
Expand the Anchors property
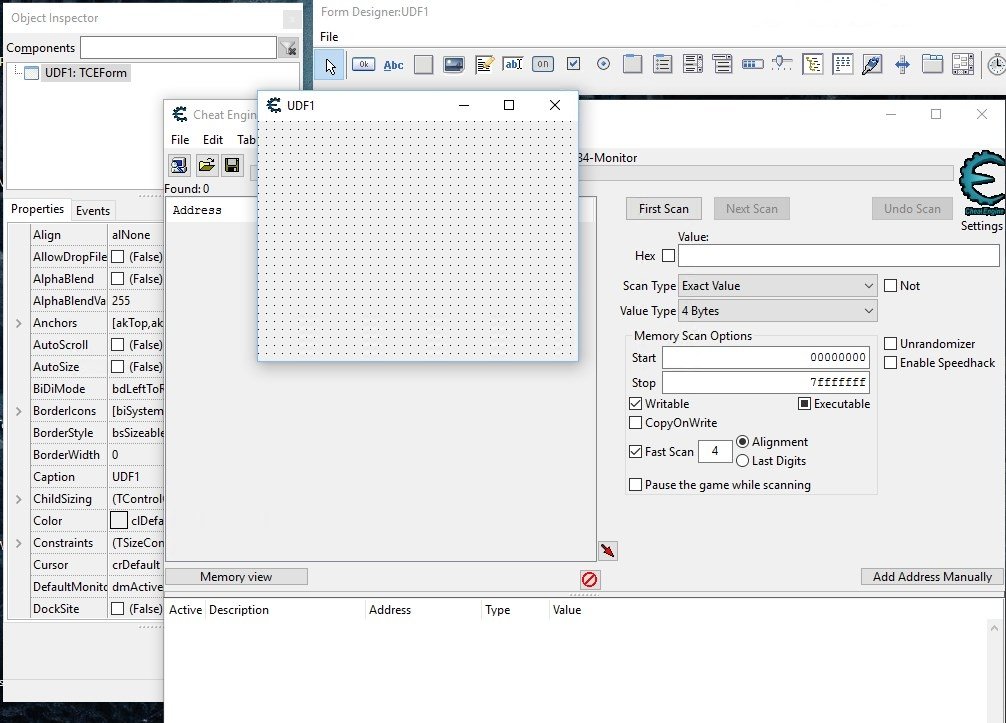point(19,323)
